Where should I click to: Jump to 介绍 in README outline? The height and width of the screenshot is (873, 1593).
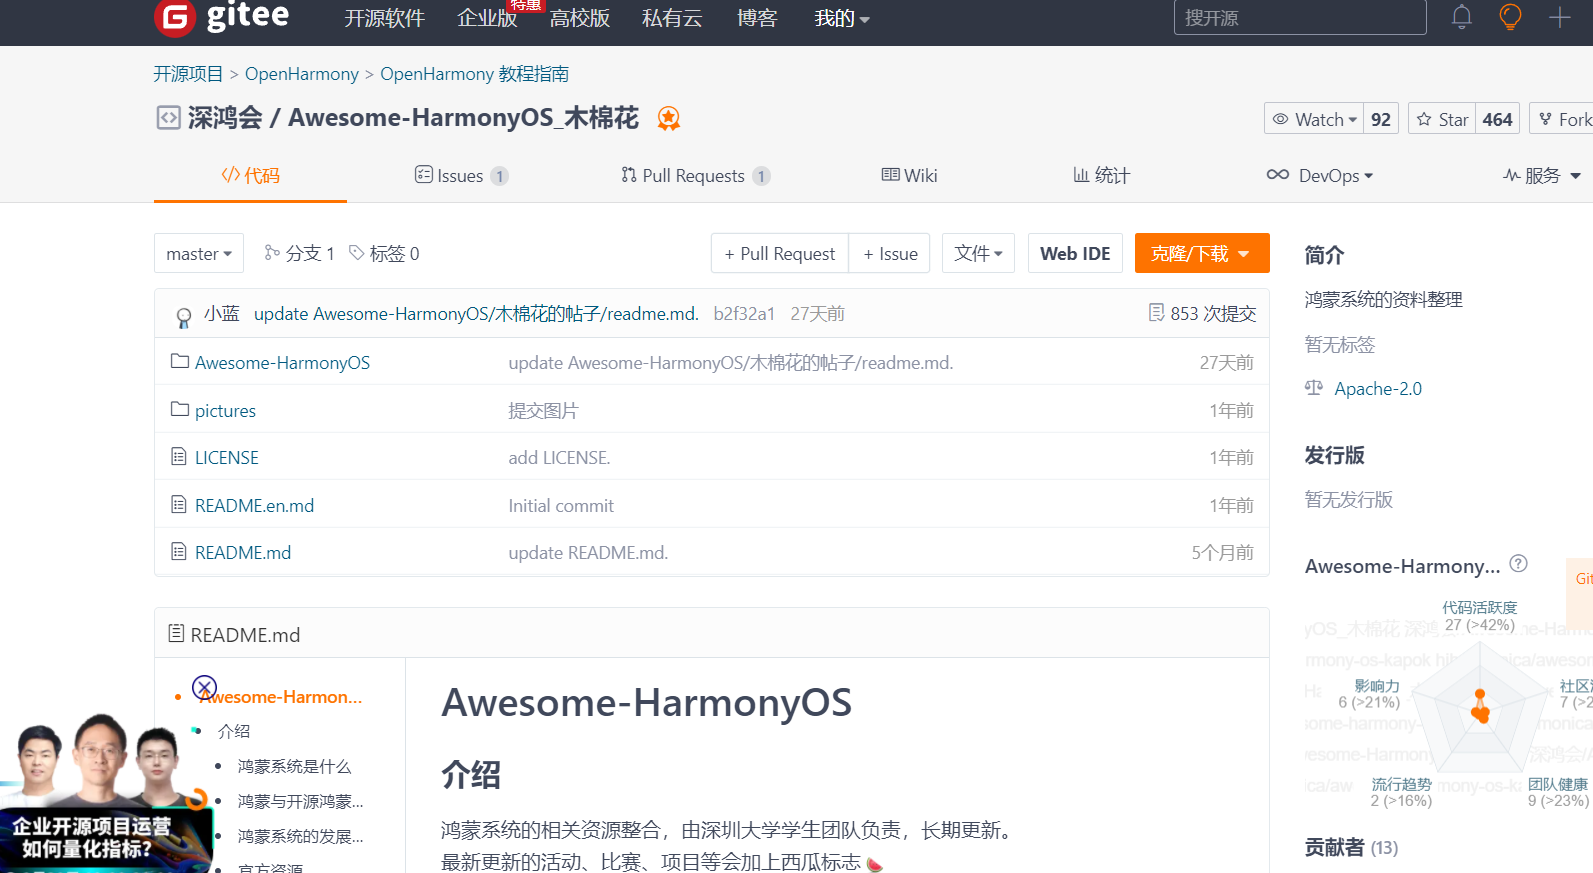point(234,732)
